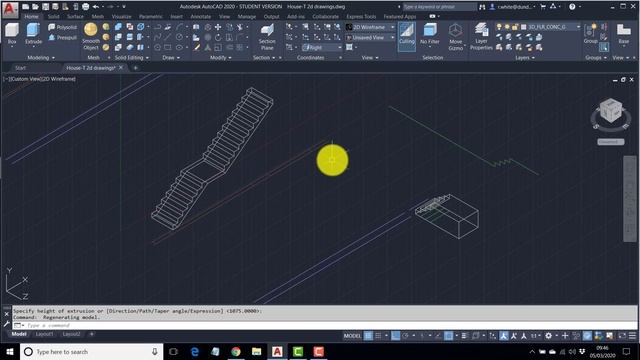The image size is (640, 360).
Task: Click the Extrude tool
Action: click(33, 34)
